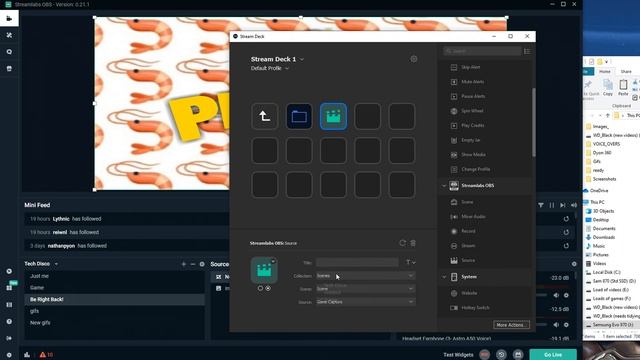Click the Test Widgets button

click(x=458, y=355)
